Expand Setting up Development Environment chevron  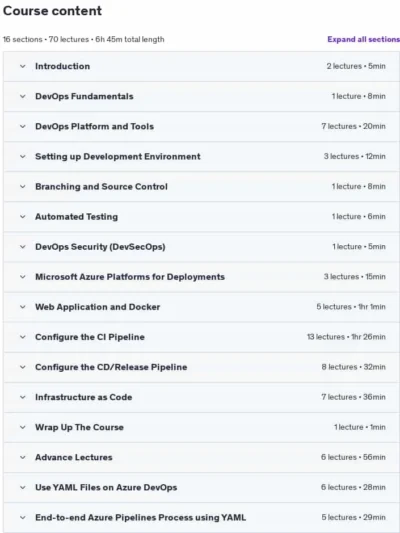pyautogui.click(x=23, y=157)
